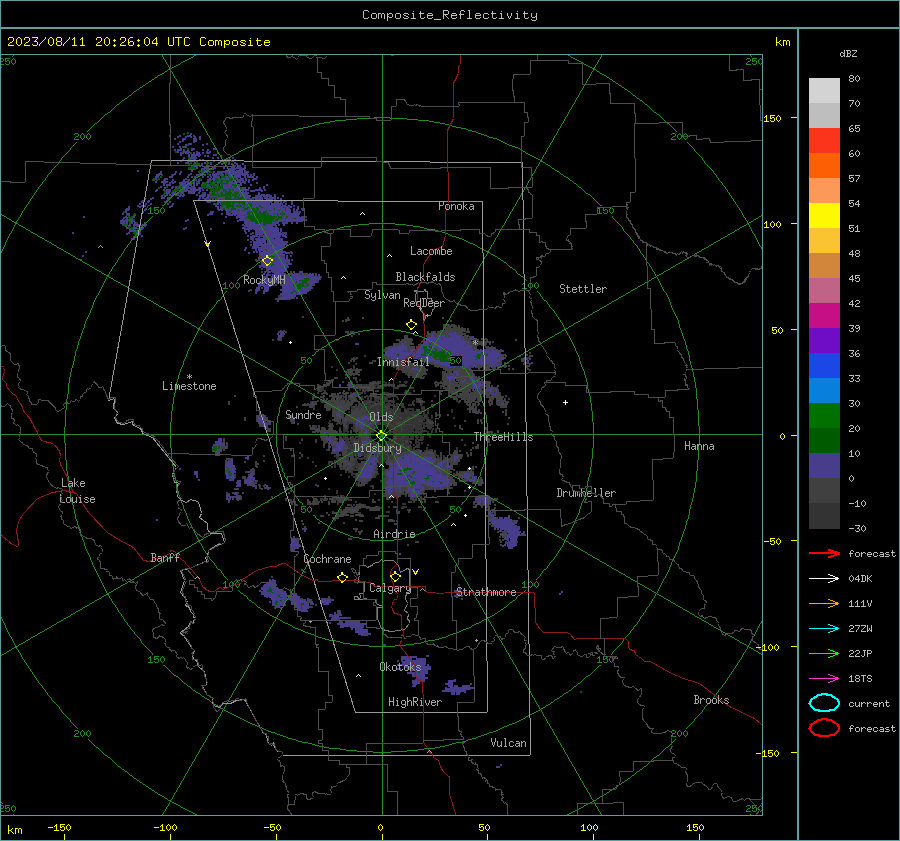Click the green 22JP arrow icon
This screenshot has height=841, width=900.
[824, 653]
